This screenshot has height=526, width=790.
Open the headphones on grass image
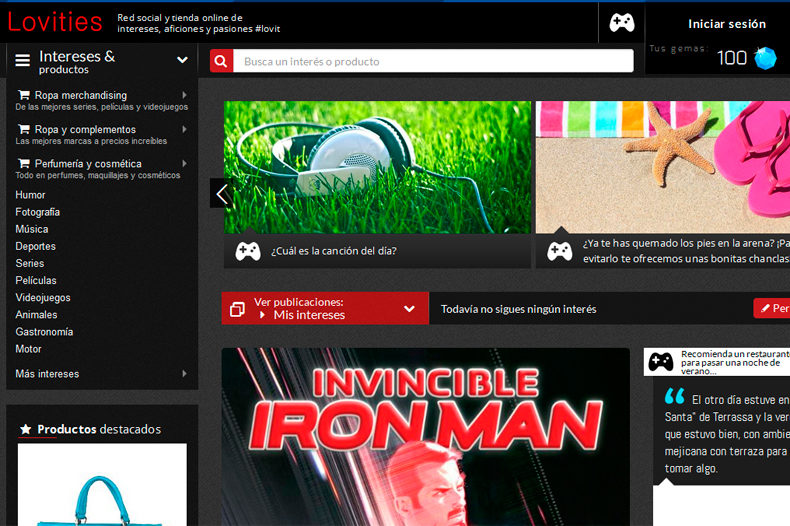pos(377,167)
